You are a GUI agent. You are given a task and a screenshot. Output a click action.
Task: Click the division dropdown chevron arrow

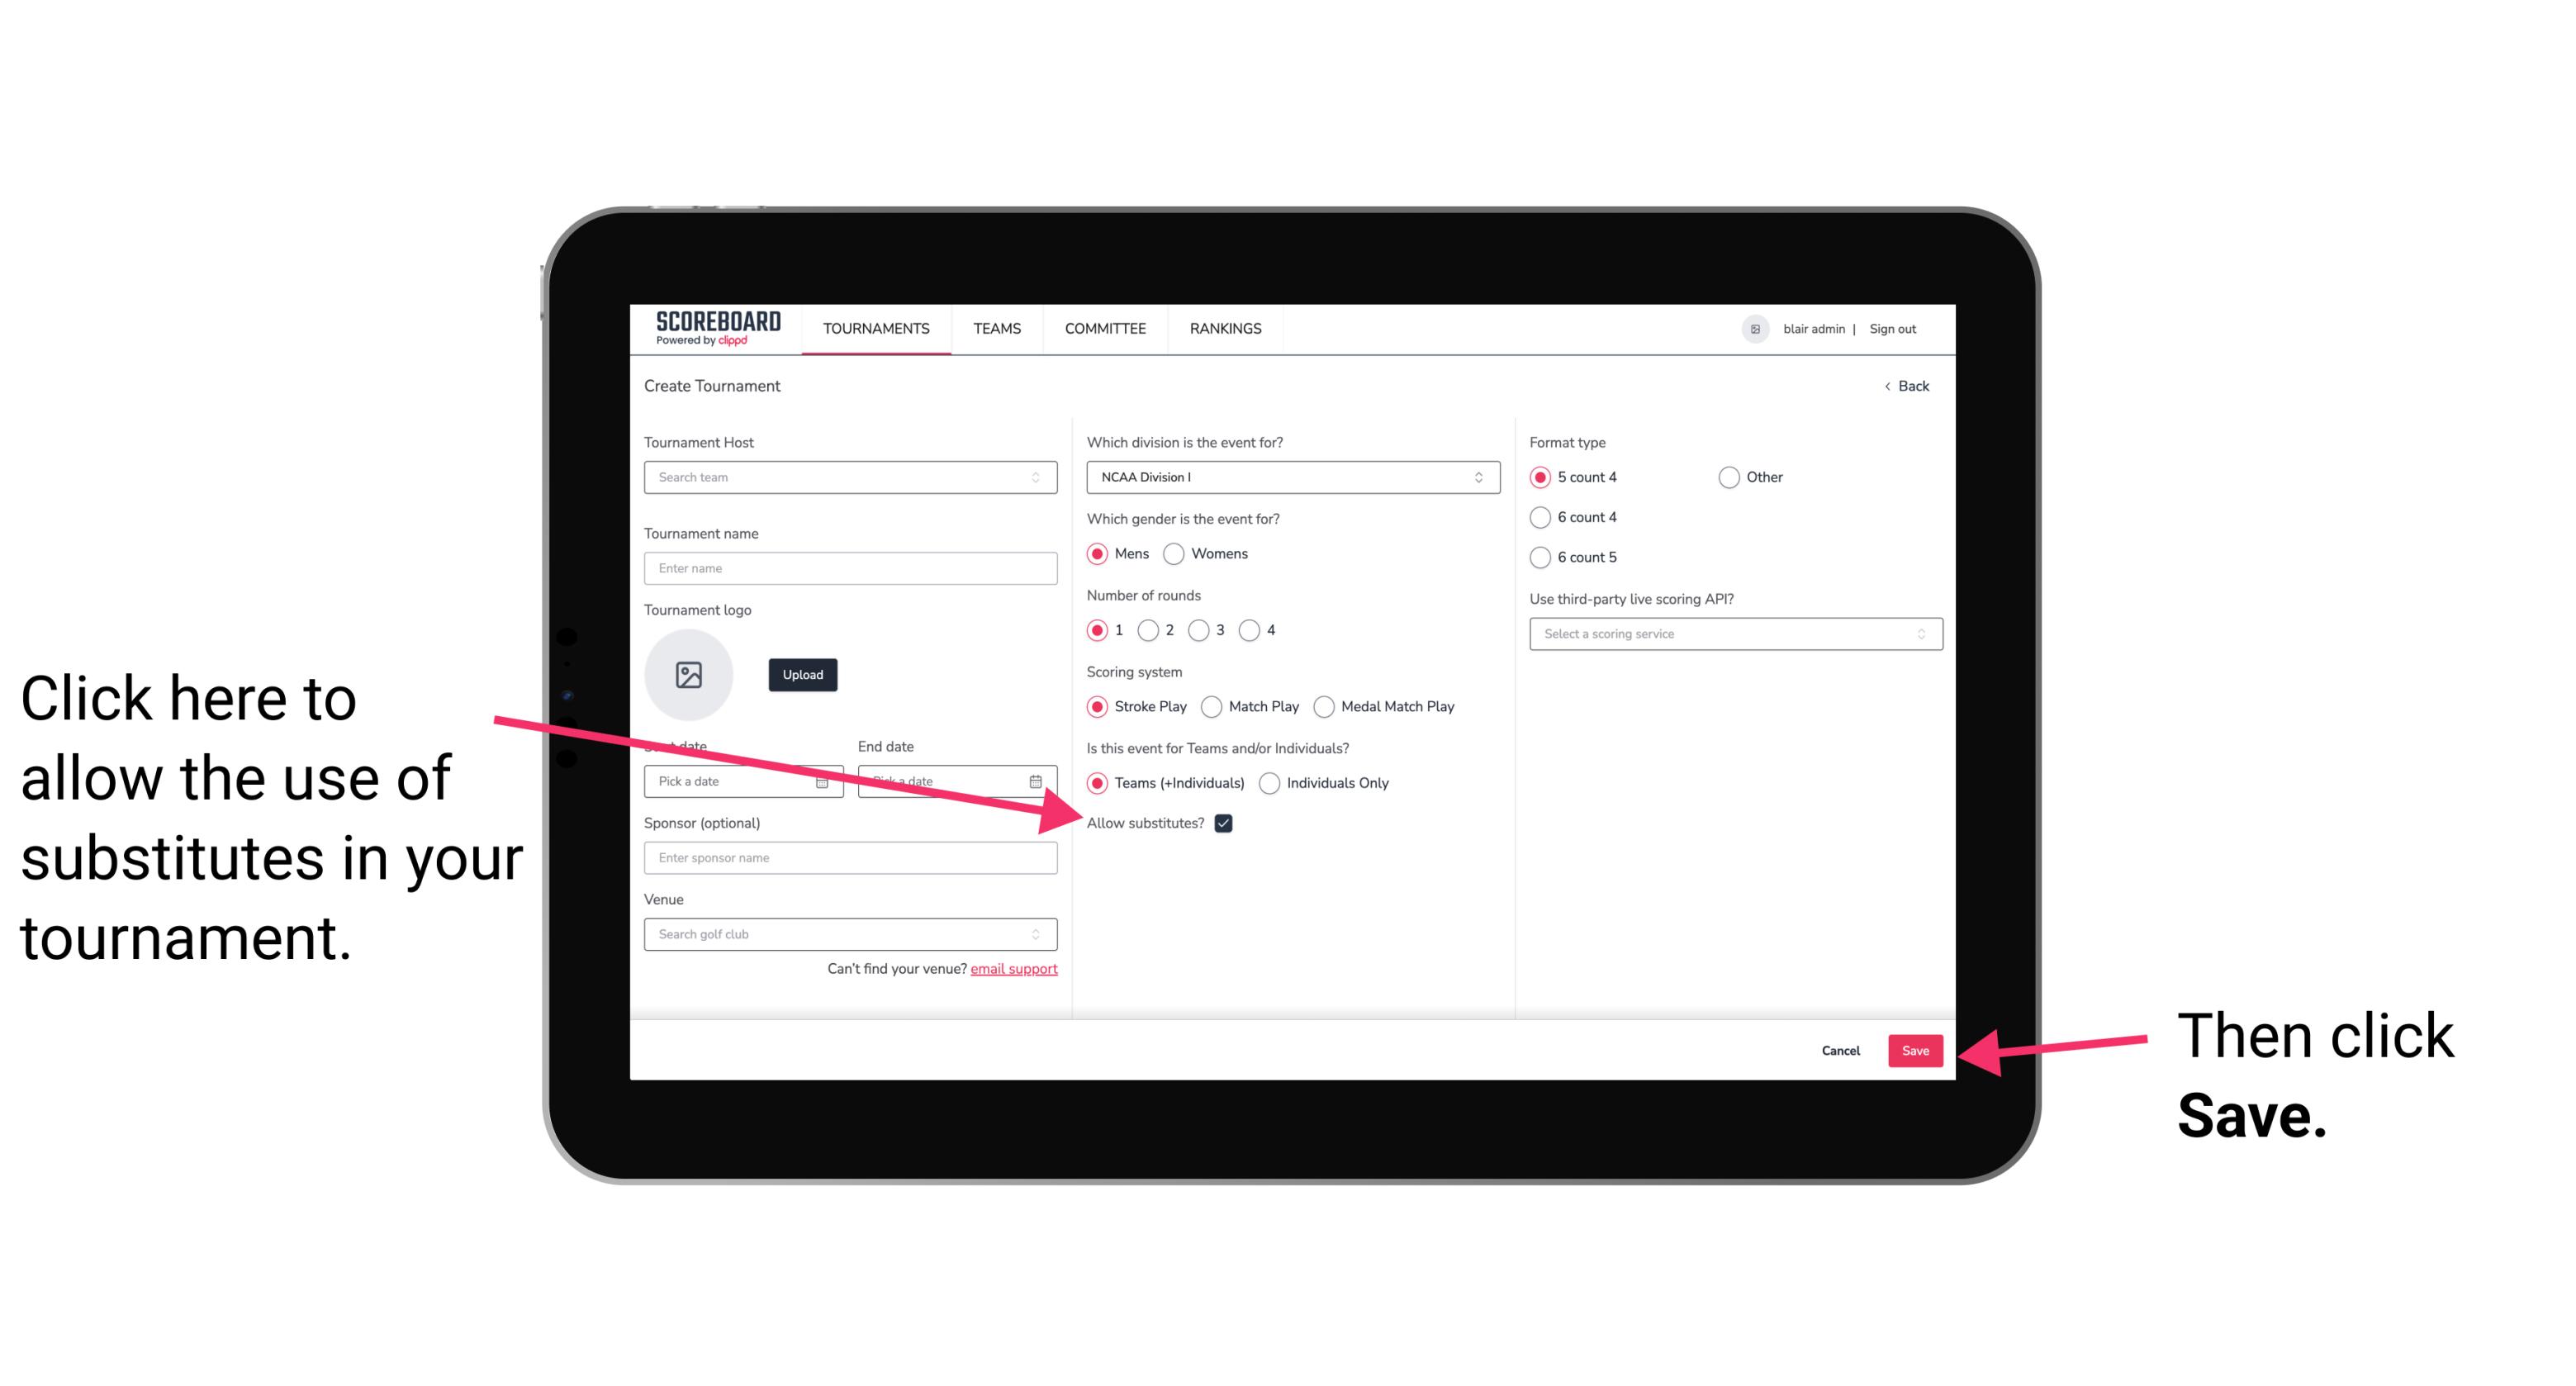[1481, 477]
